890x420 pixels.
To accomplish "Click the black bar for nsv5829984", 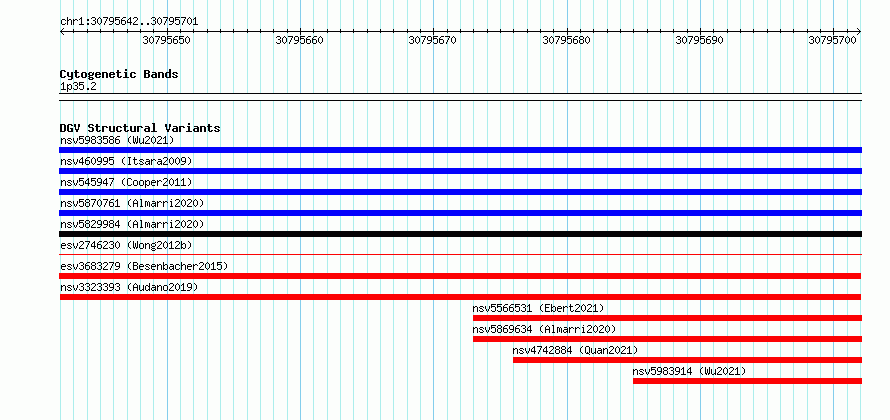I will coord(460,234).
